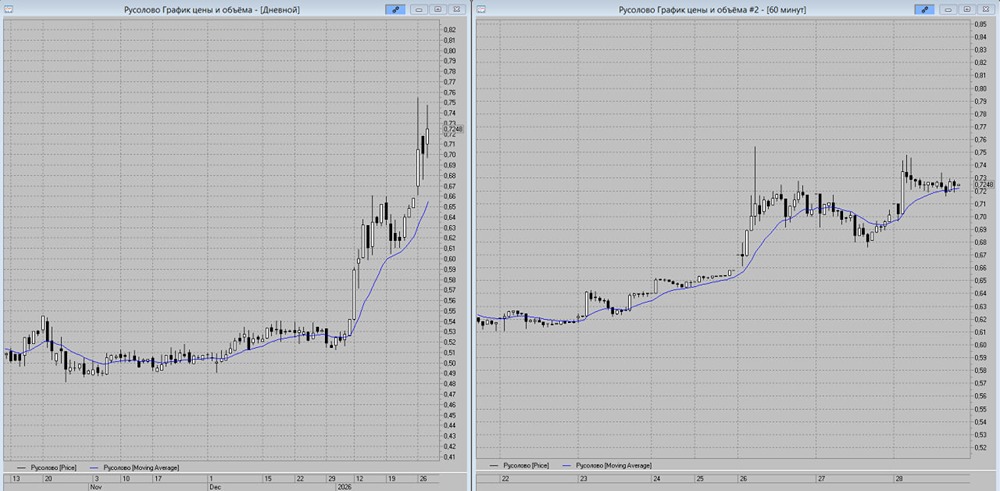Maximize the 60-minute chart window

click(x=967, y=9)
